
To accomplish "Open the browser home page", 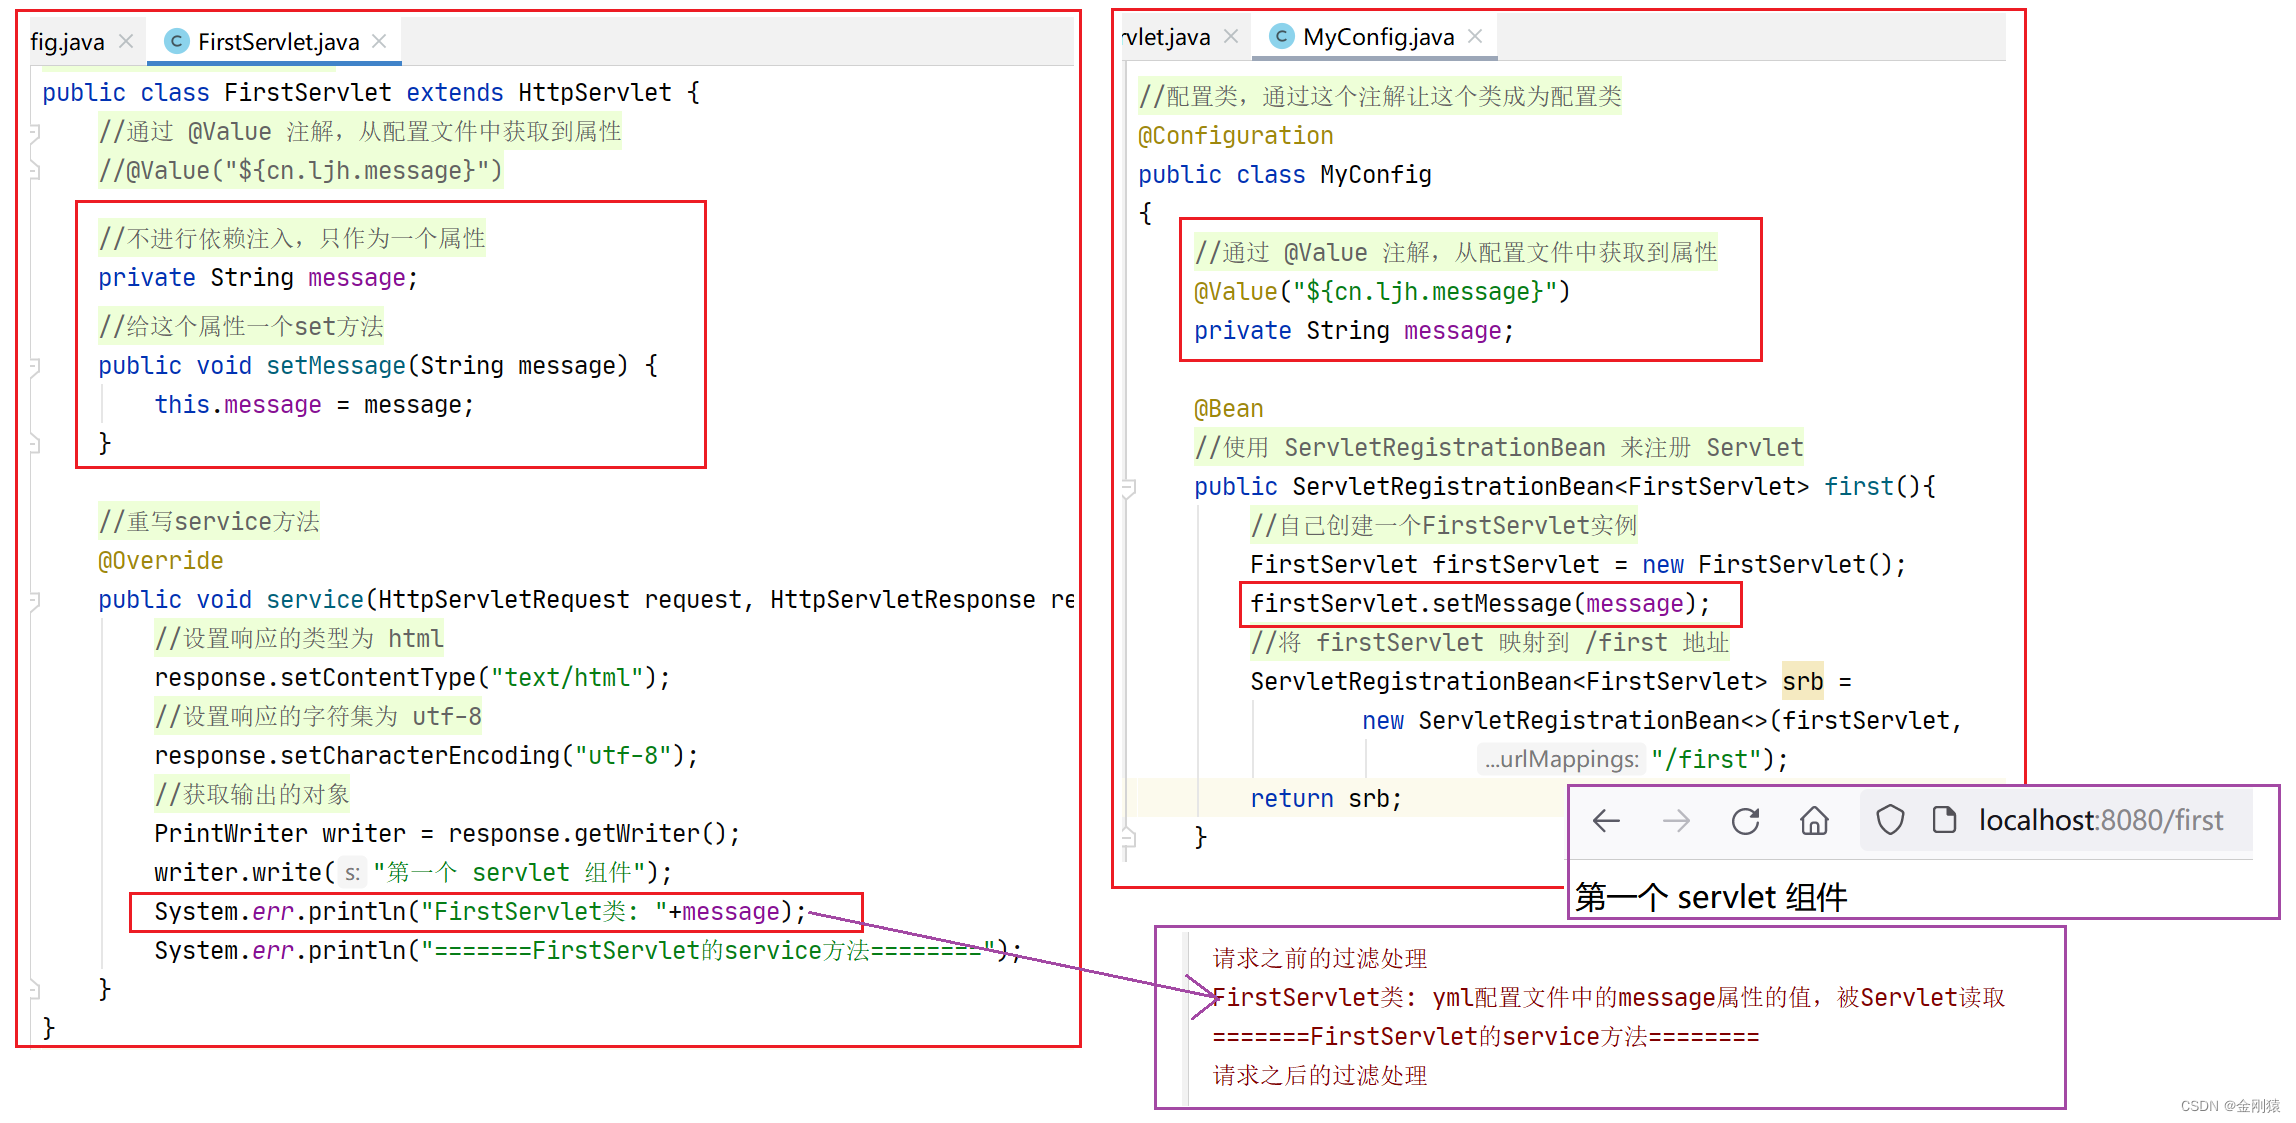I will pos(1814,821).
